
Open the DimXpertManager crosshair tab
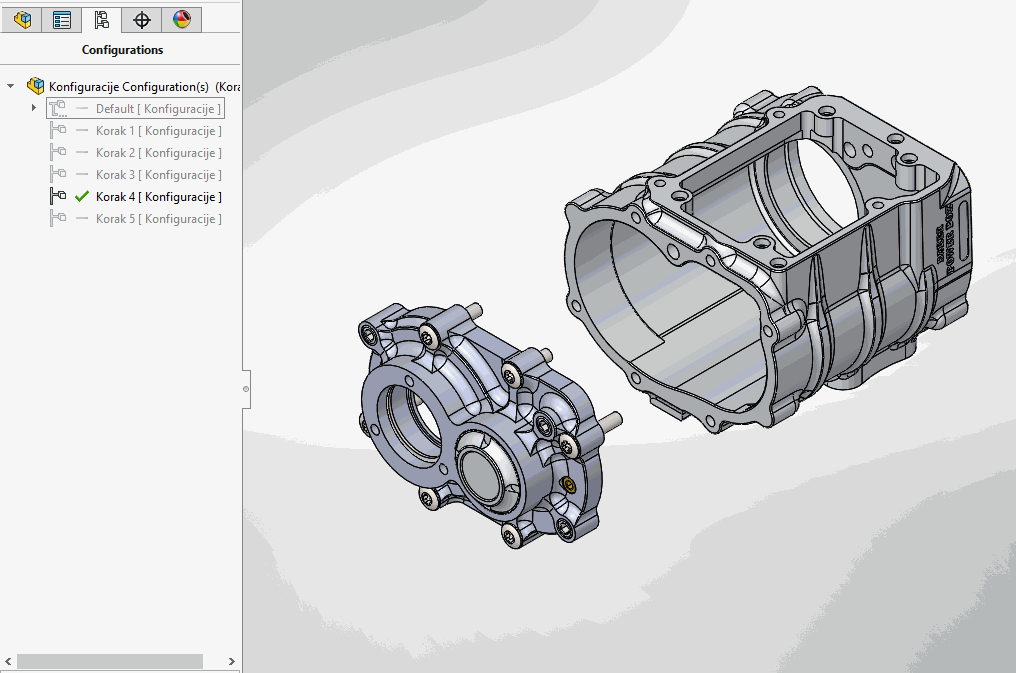pos(142,20)
